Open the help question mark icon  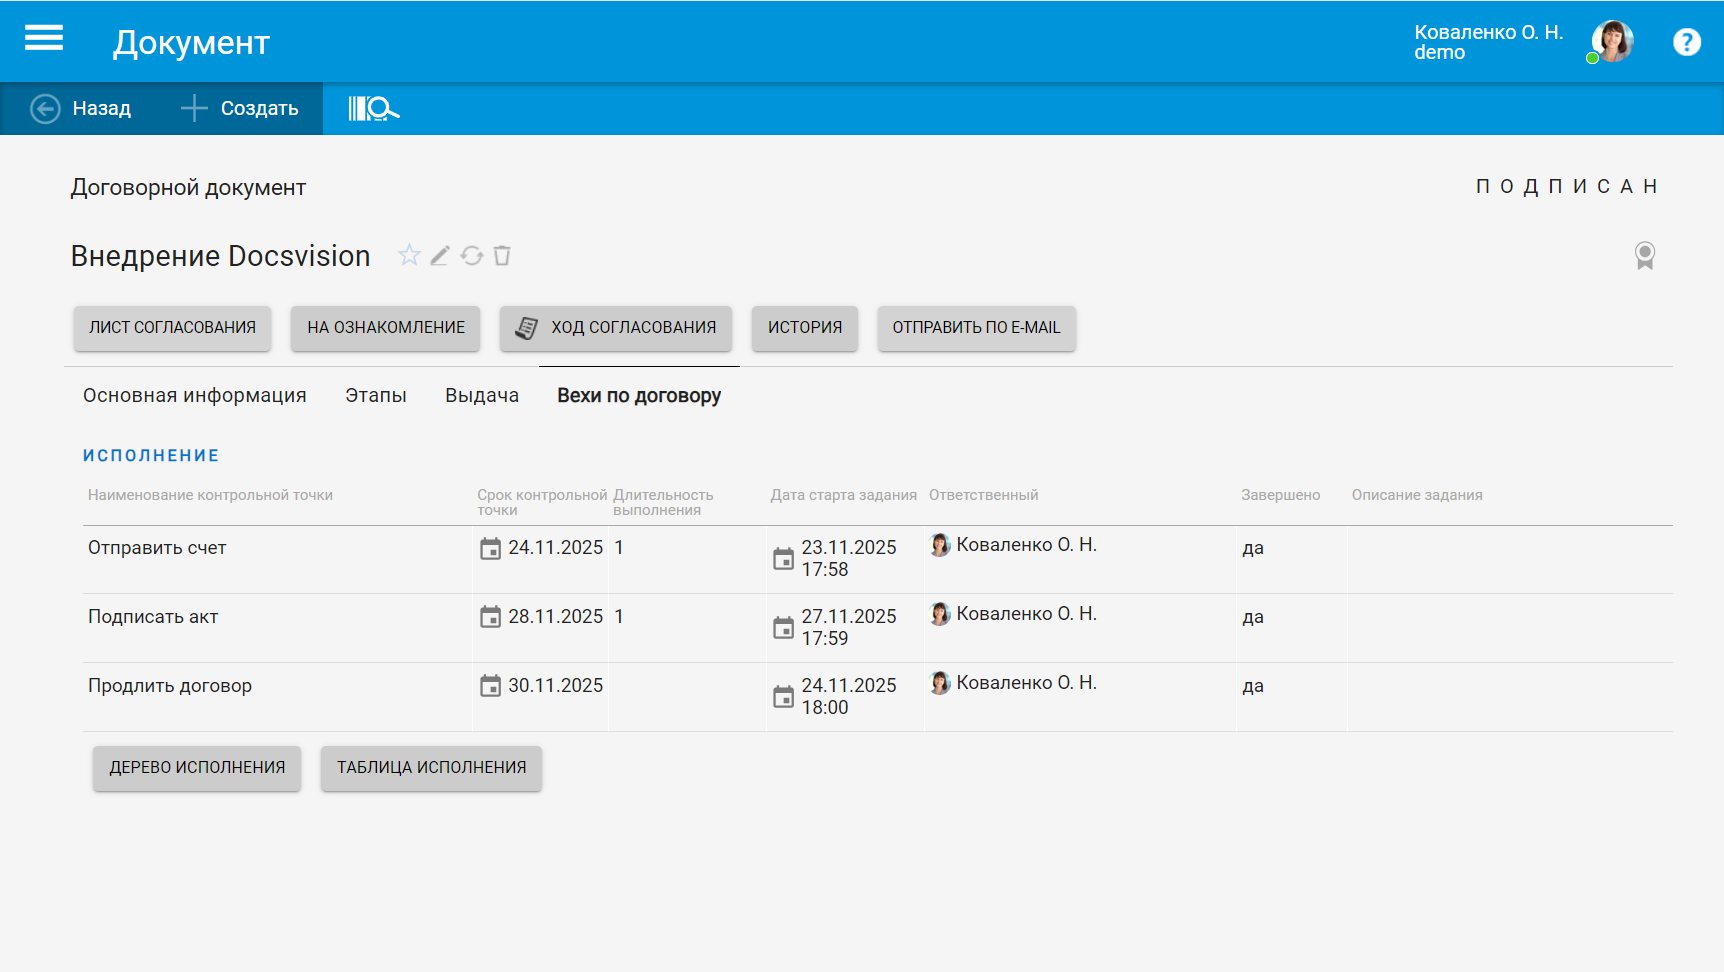(1686, 42)
